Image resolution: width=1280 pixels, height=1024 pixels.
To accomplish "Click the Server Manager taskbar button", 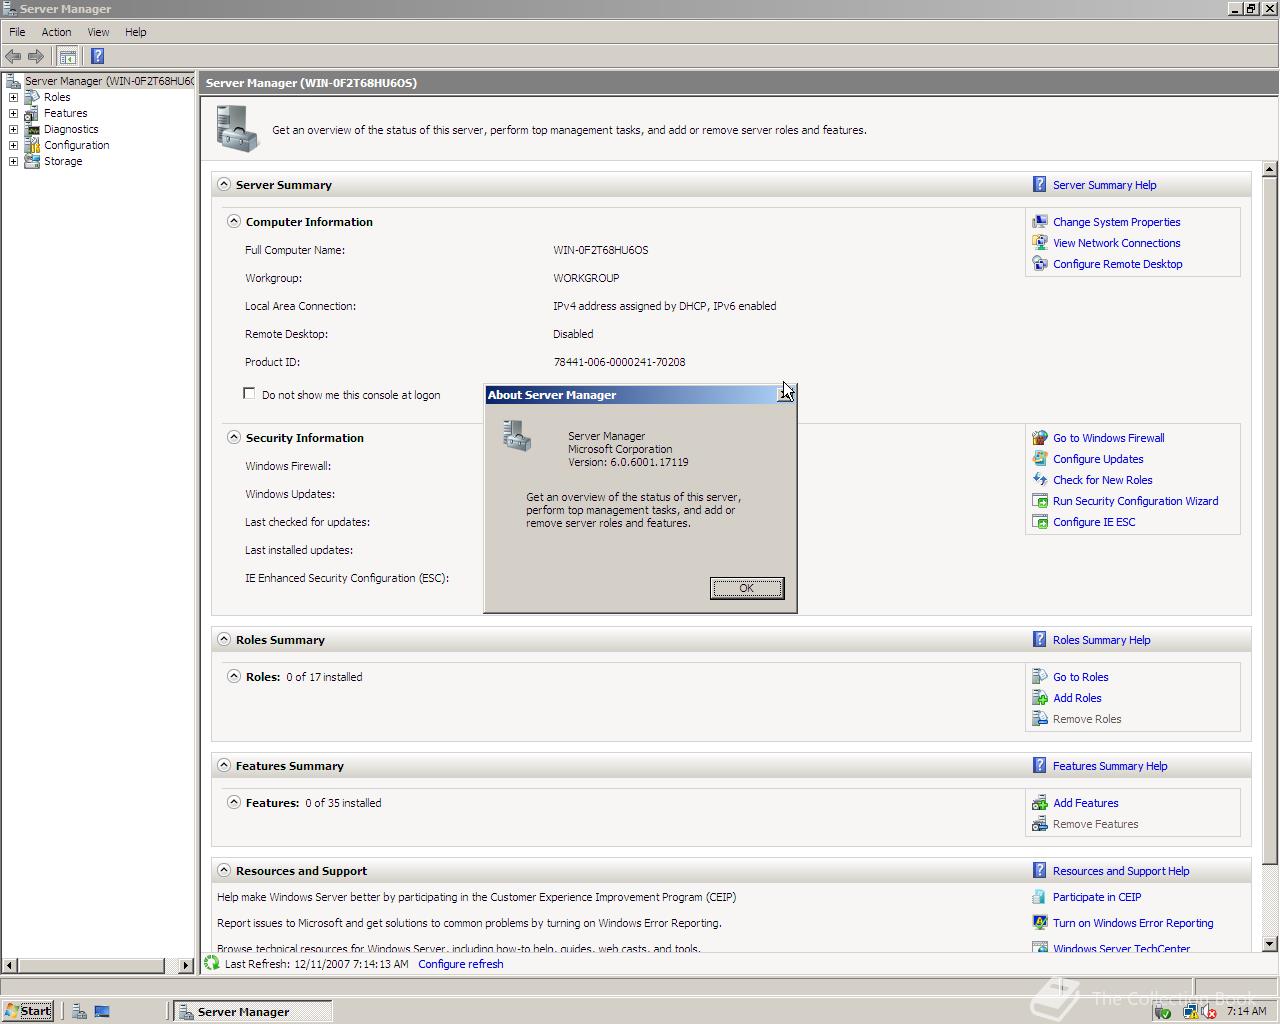I will pos(252,1011).
